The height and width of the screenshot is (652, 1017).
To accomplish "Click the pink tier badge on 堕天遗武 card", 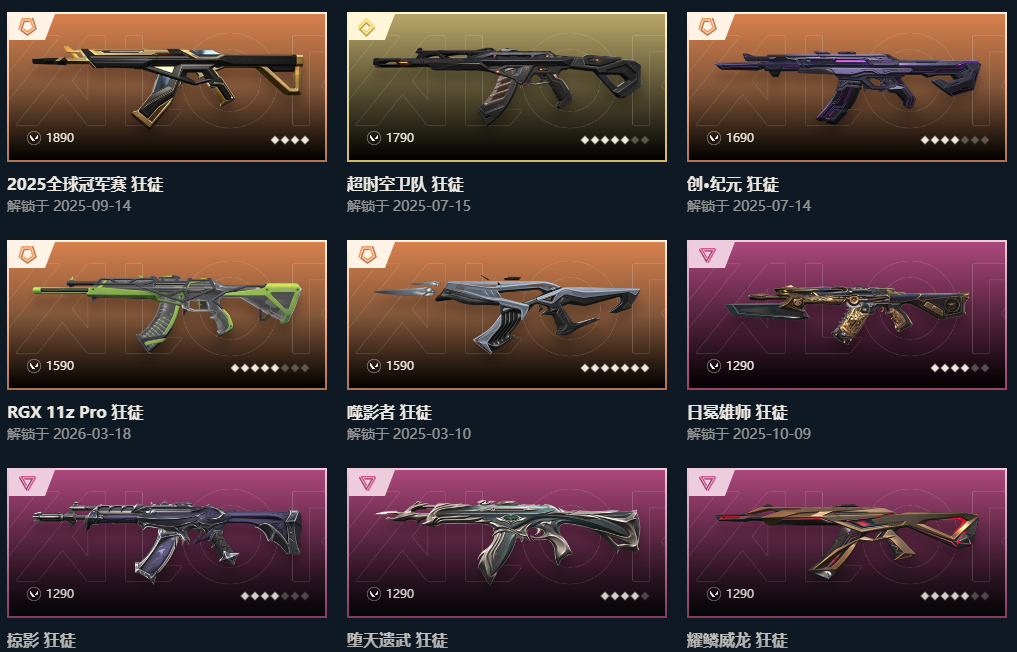I will pyautogui.click(x=367, y=483).
